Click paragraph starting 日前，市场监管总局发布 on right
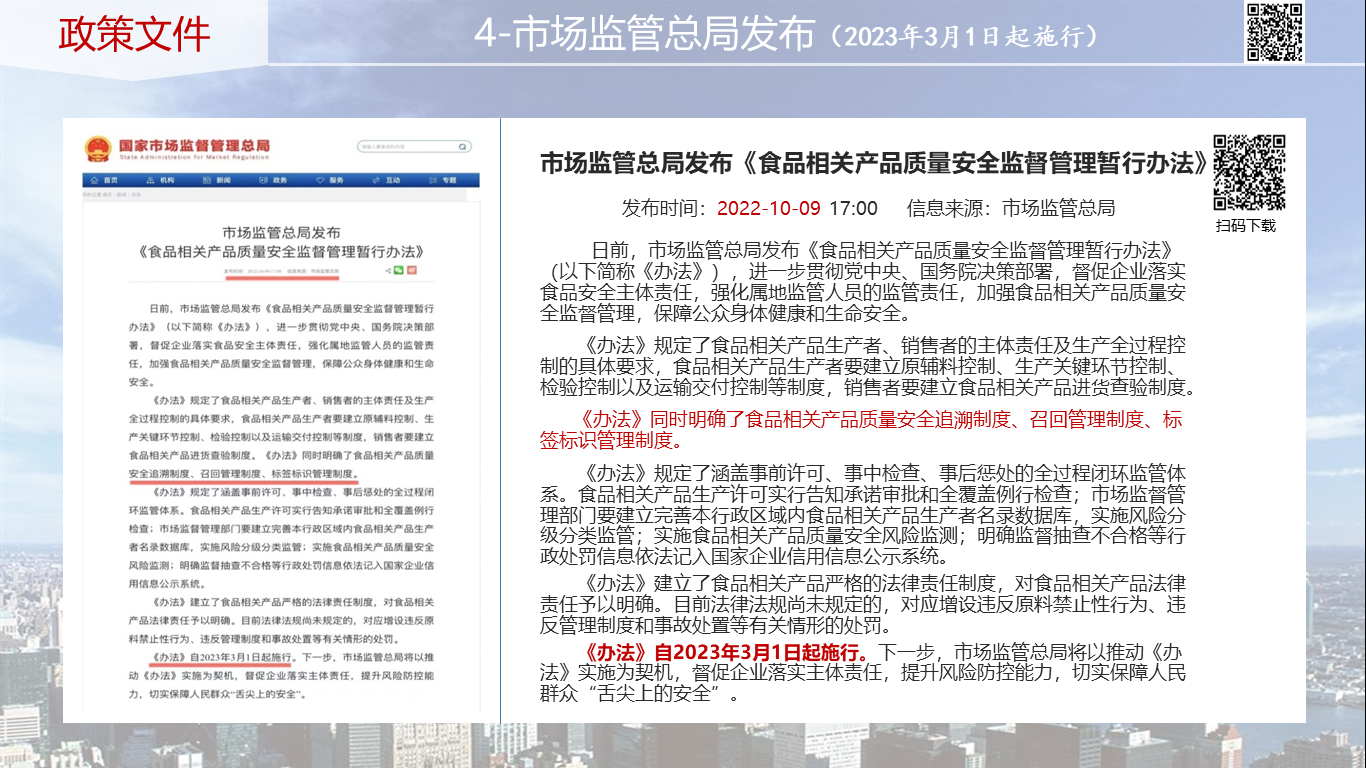 [x=862, y=281]
